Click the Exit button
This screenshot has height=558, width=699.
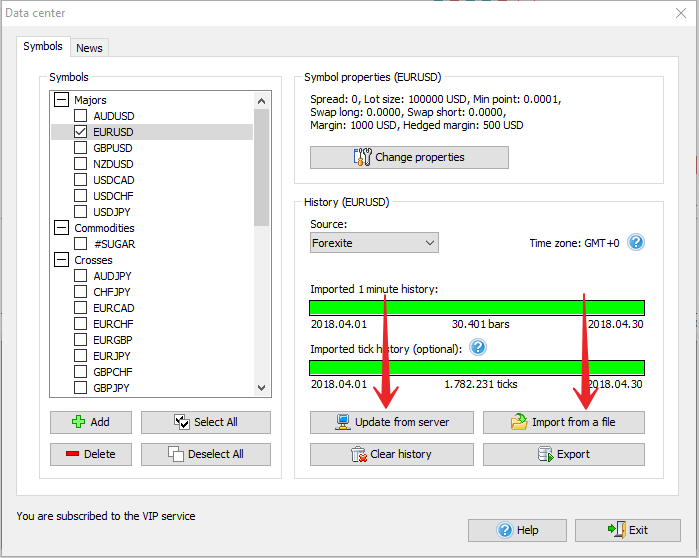[x=627, y=530]
